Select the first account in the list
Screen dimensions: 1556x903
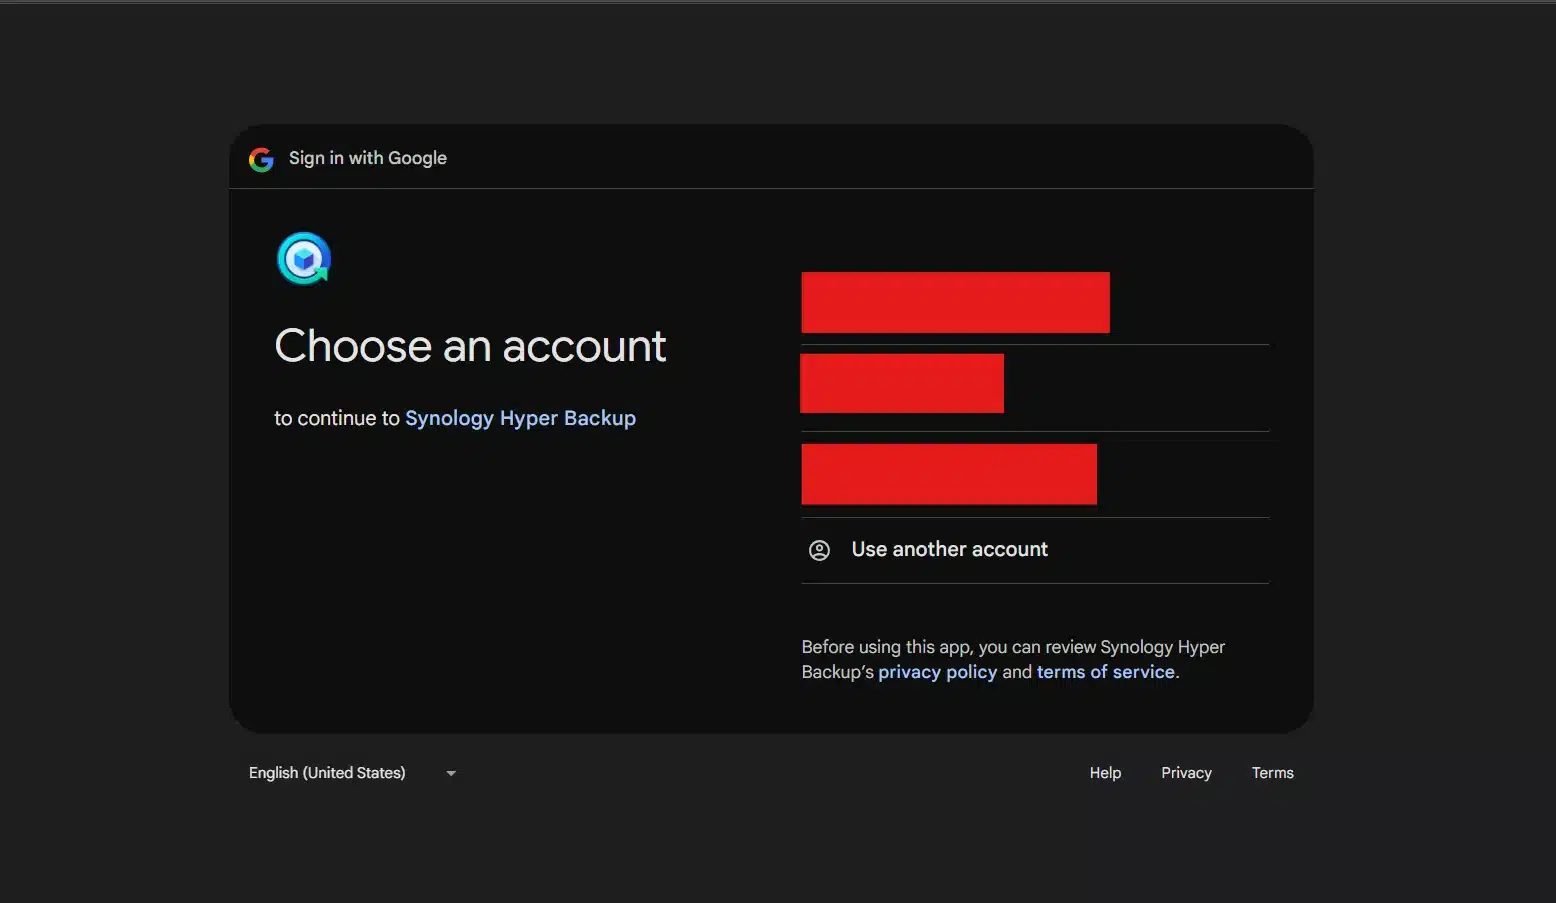(955, 302)
